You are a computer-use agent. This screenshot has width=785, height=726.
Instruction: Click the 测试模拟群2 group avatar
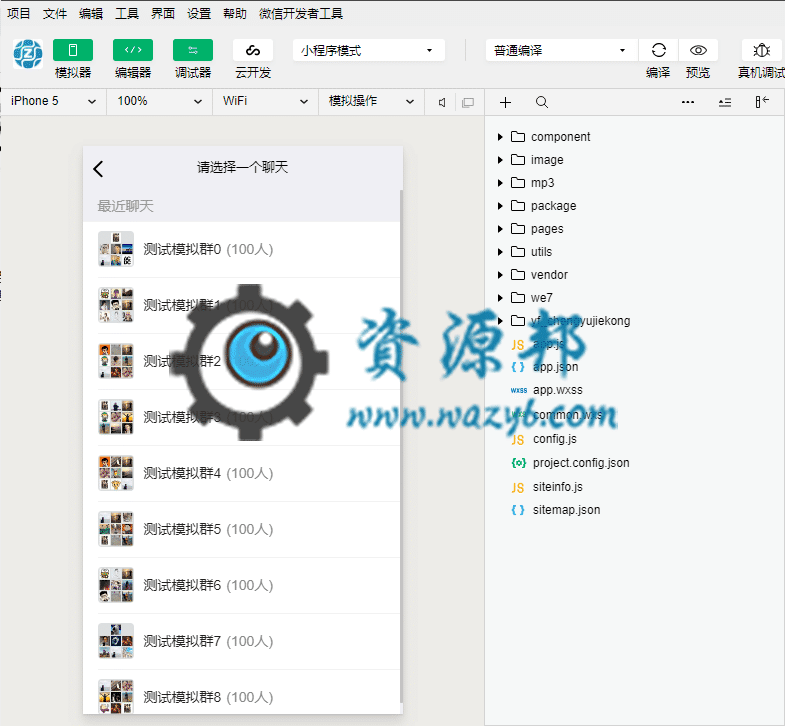116,361
